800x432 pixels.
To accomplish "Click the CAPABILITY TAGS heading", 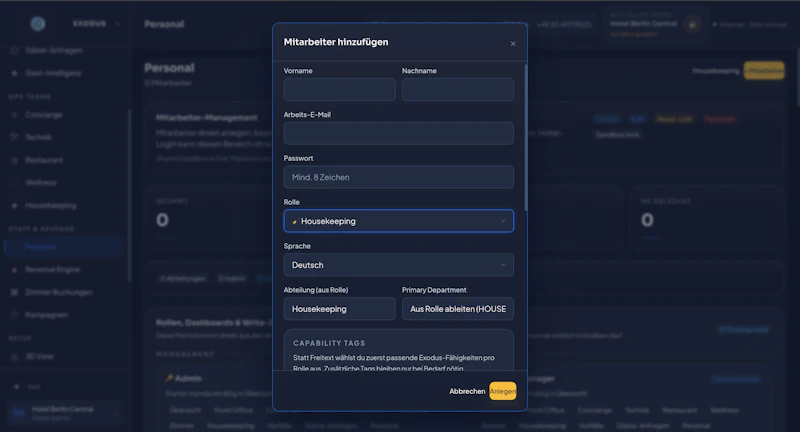I will pos(329,343).
